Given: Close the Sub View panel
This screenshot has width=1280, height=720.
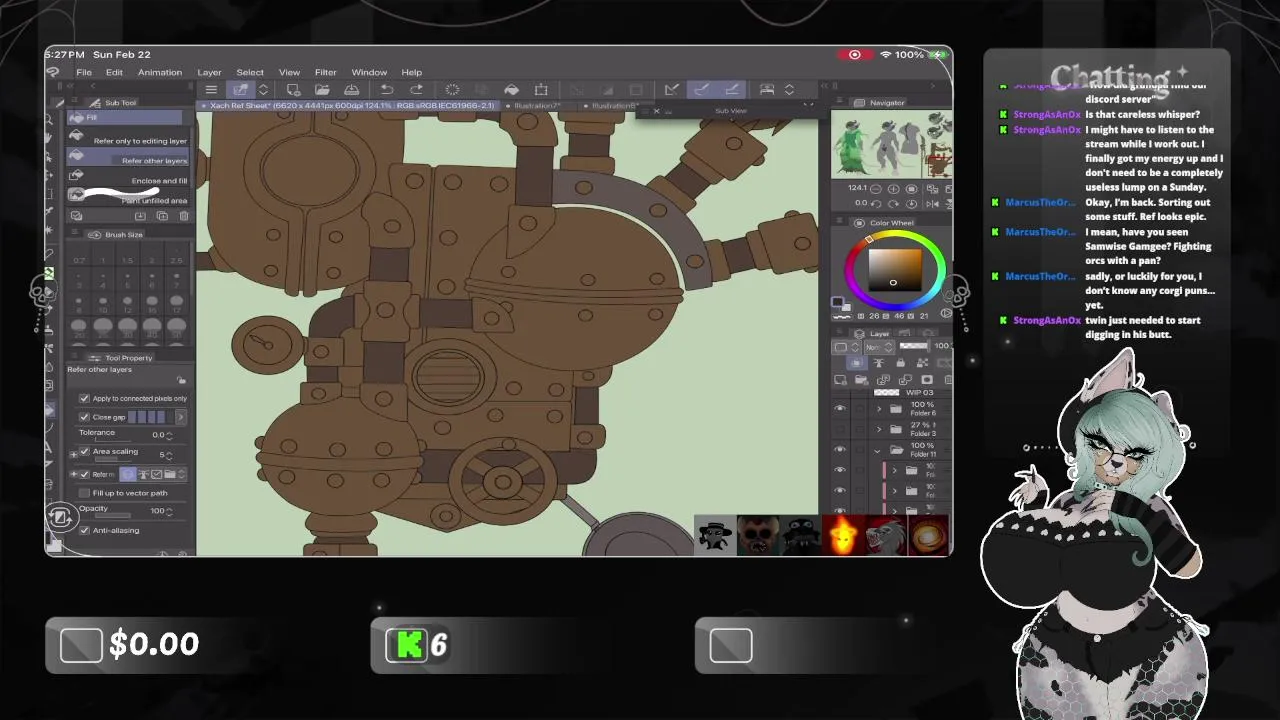Looking at the screenshot, I should point(656,111).
